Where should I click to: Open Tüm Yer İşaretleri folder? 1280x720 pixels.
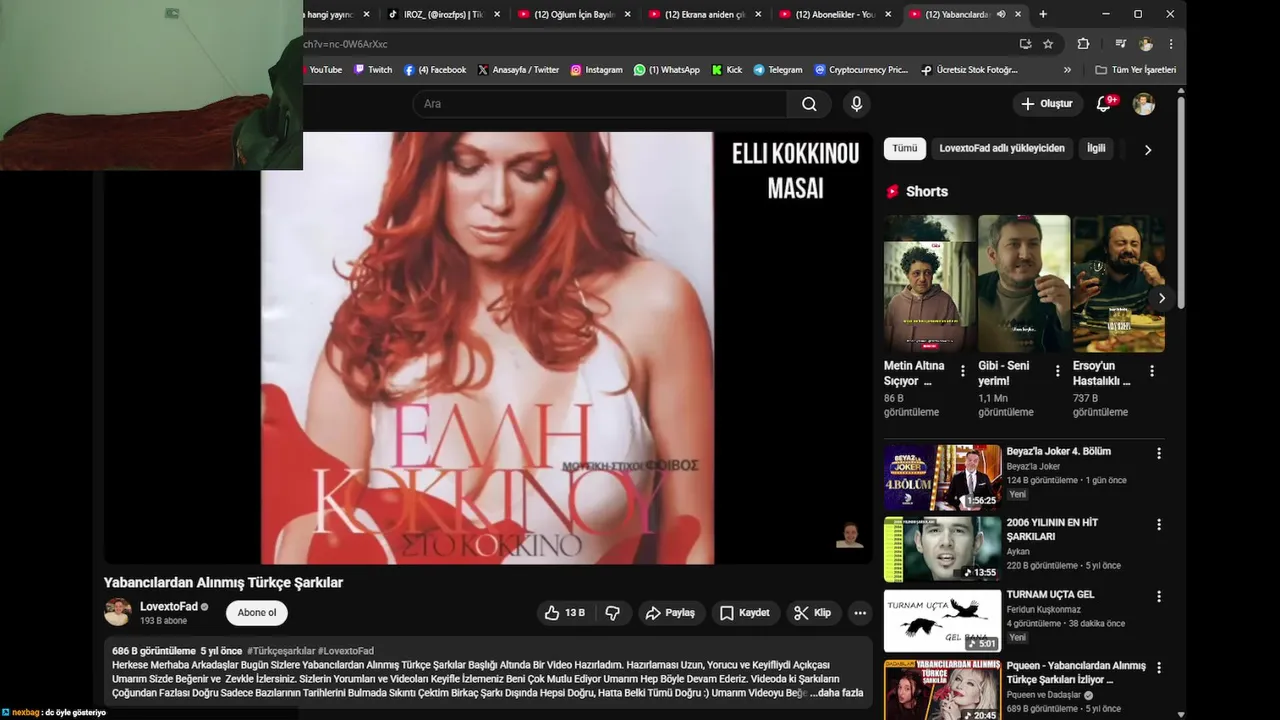pos(1135,70)
